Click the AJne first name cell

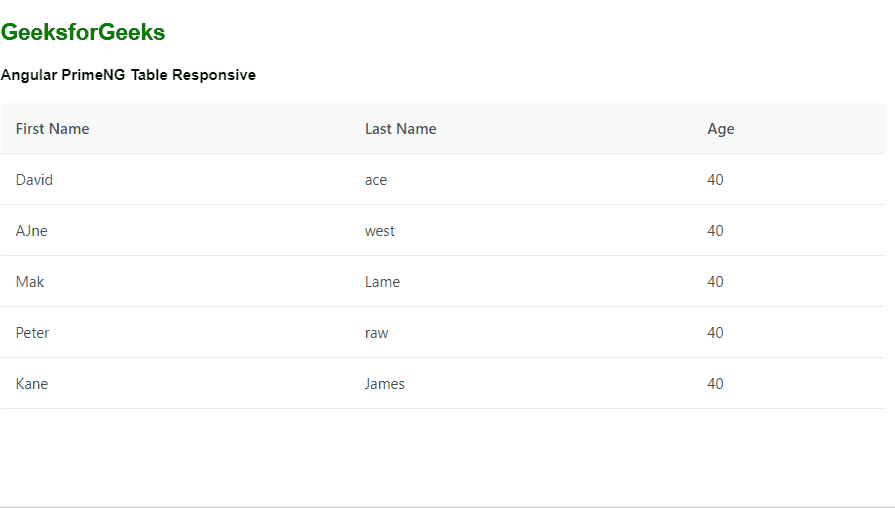pyautogui.click(x=32, y=231)
